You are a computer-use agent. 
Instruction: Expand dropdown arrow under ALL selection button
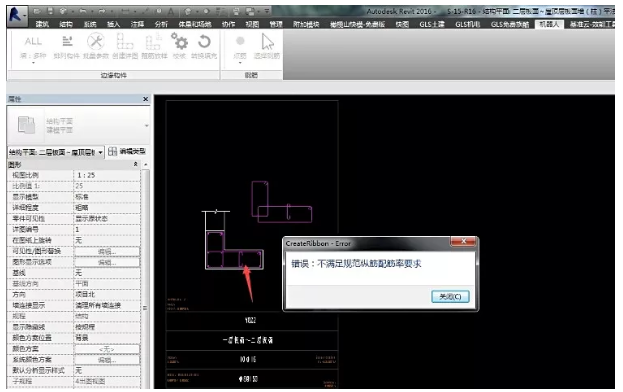point(33,63)
